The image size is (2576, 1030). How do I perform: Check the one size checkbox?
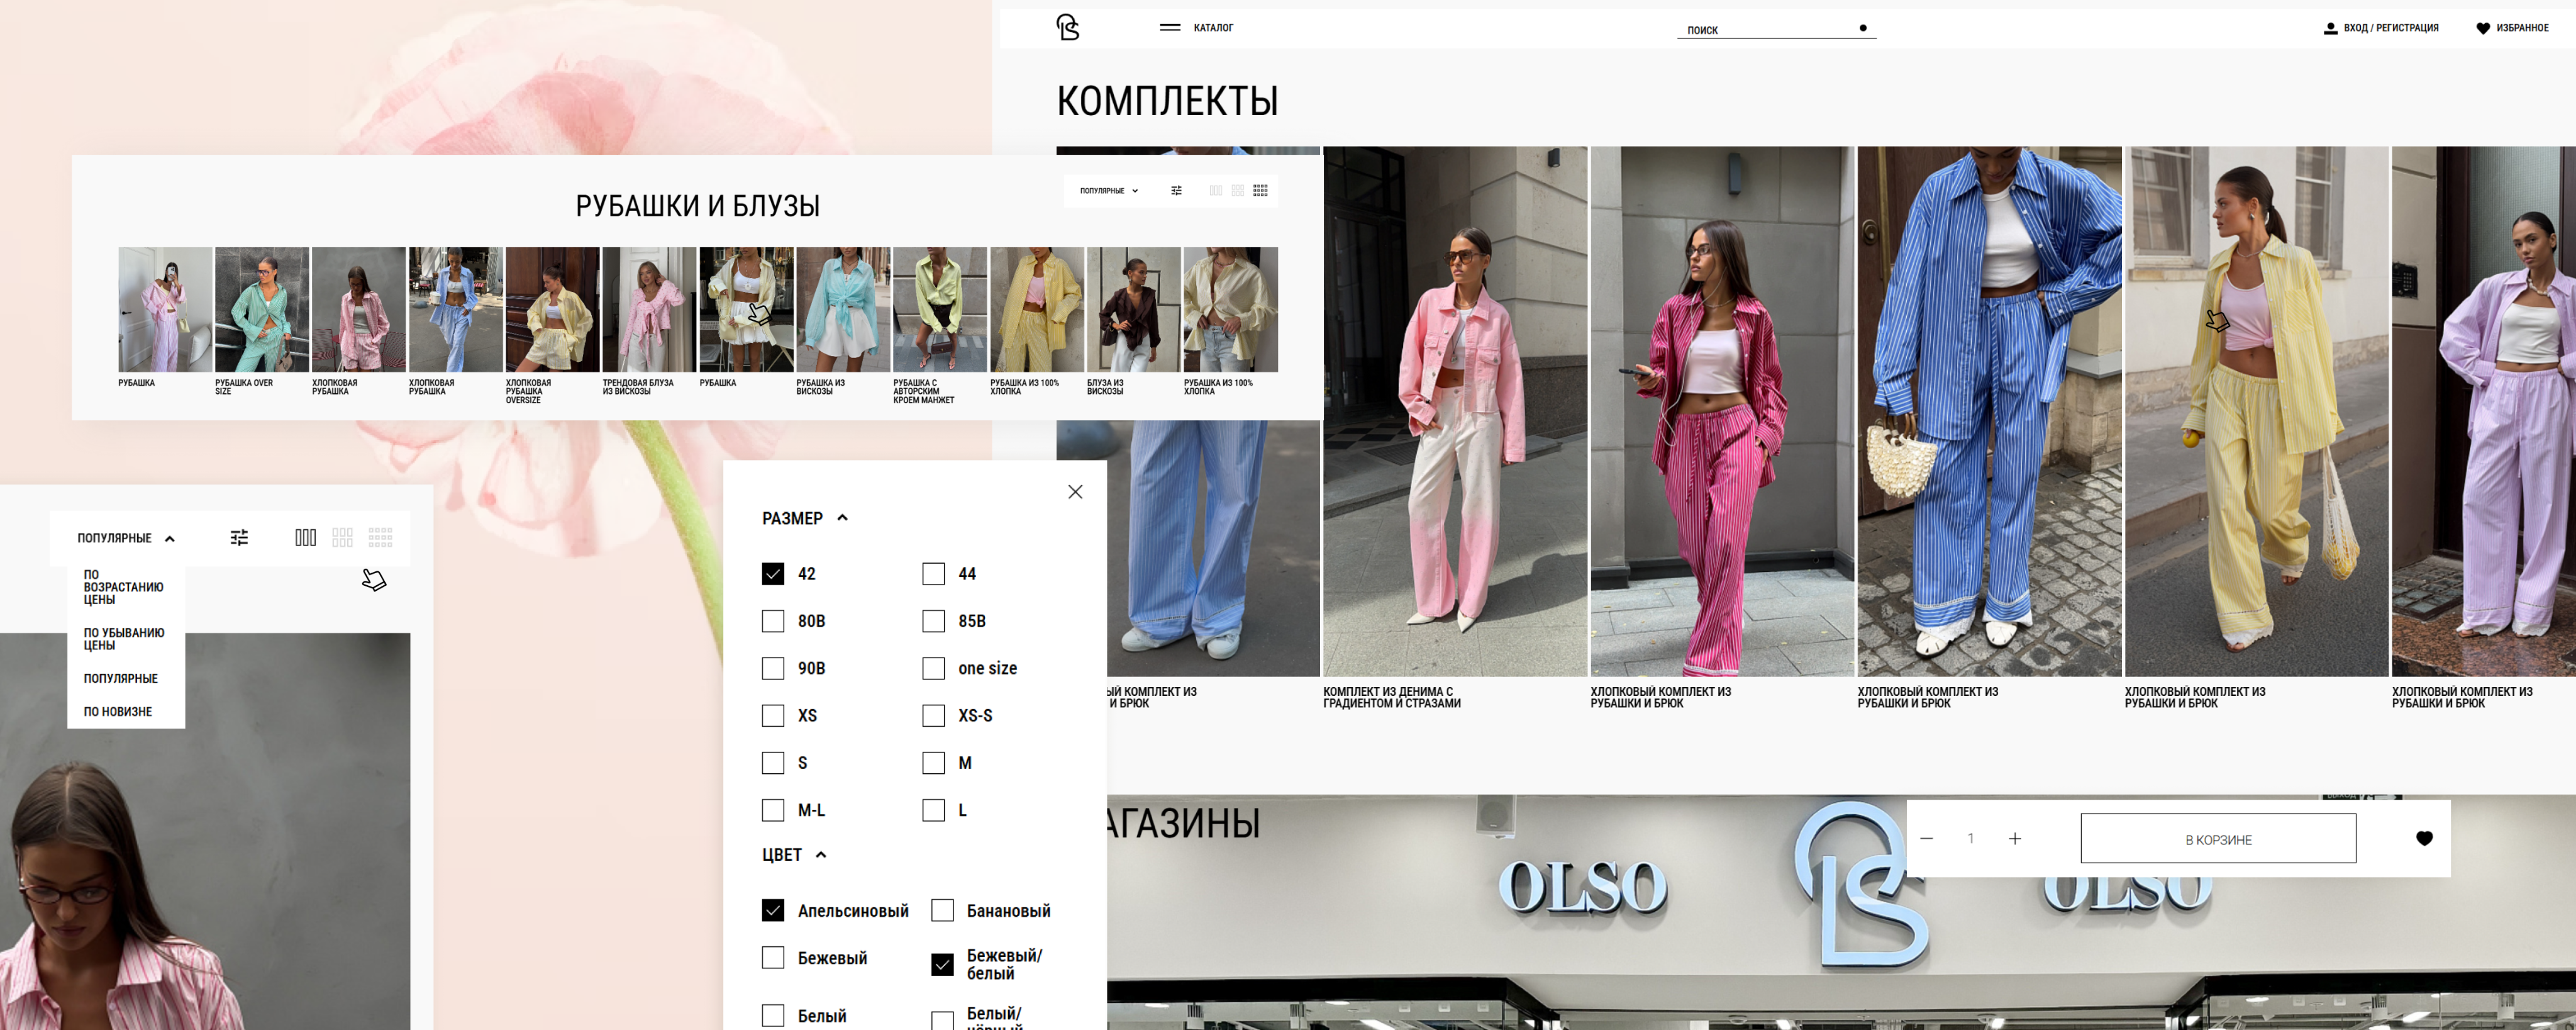[933, 668]
